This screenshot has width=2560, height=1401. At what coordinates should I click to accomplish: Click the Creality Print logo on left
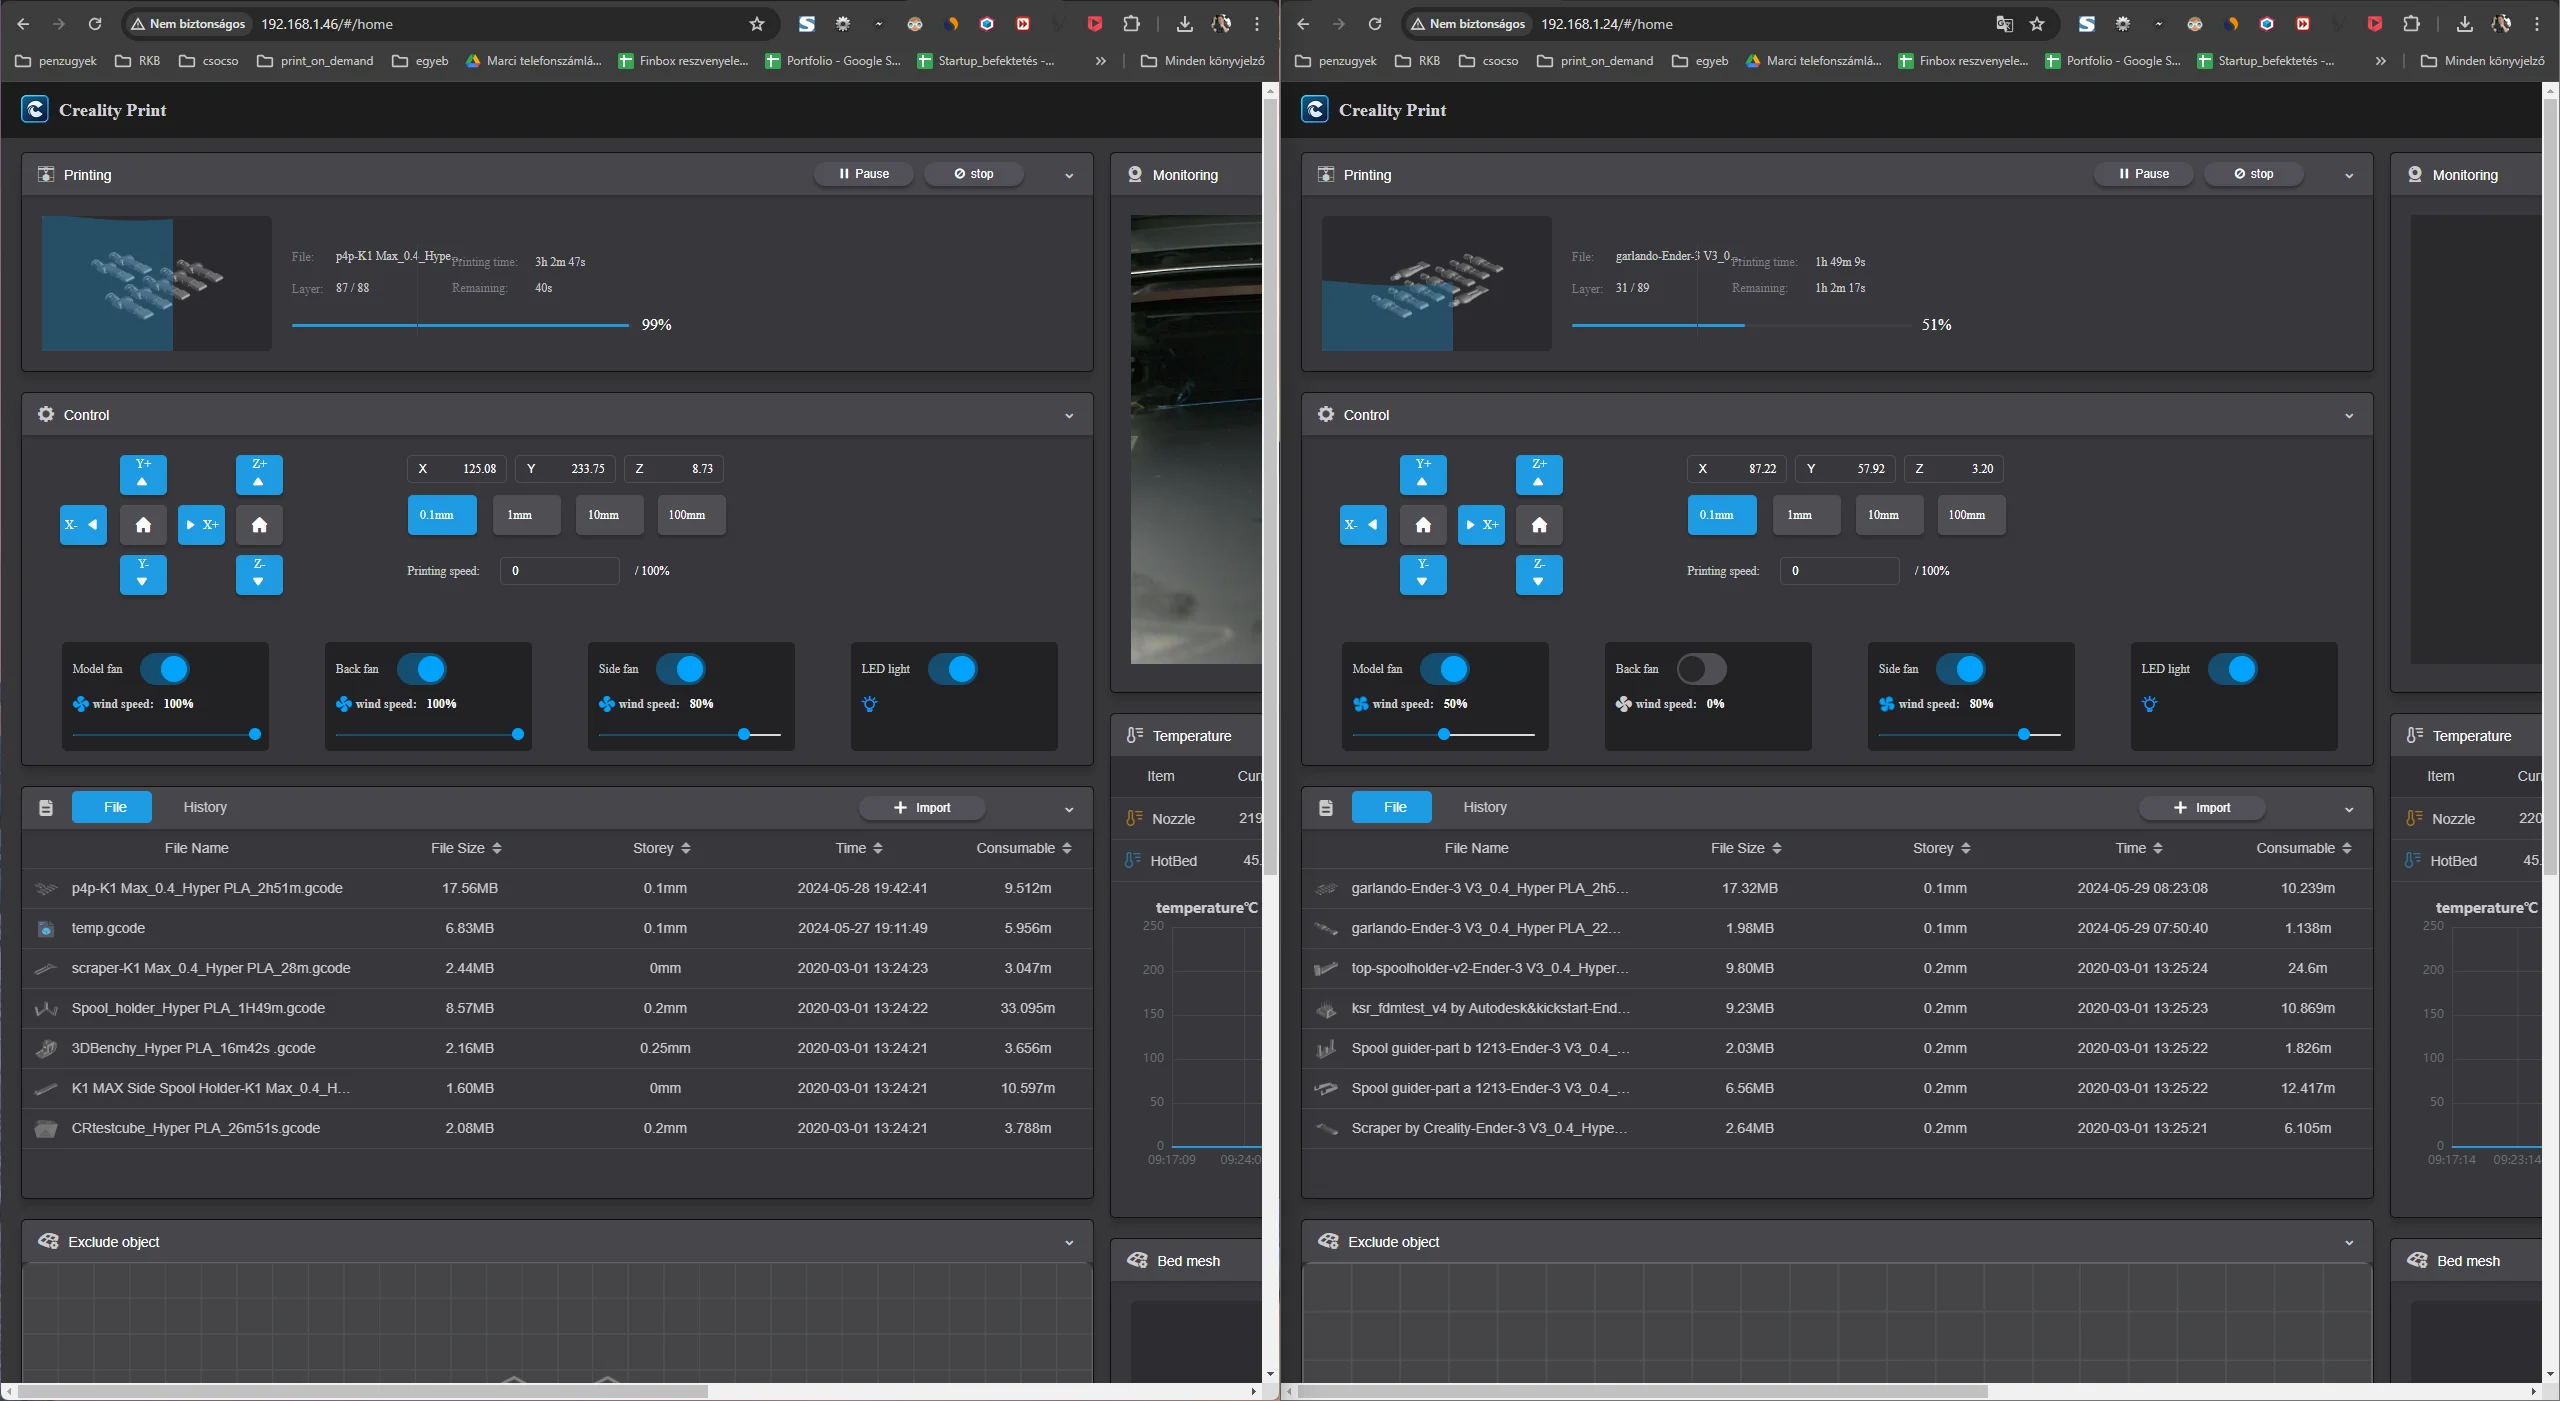(x=35, y=110)
